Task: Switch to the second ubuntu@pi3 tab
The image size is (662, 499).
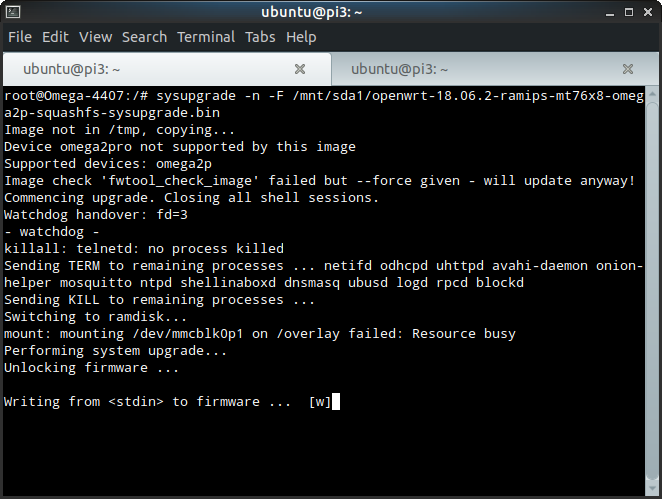Action: pos(494,69)
